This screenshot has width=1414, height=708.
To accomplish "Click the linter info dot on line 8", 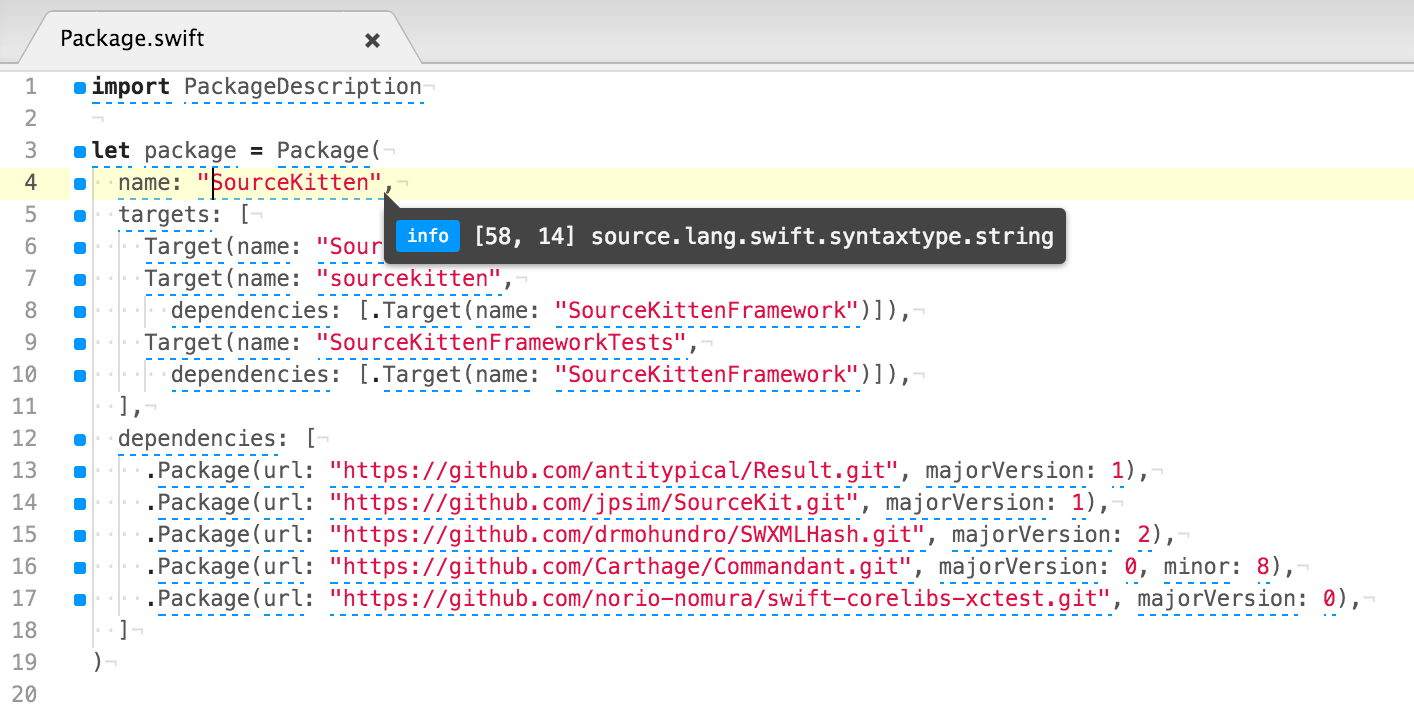I will pyautogui.click(x=79, y=312).
